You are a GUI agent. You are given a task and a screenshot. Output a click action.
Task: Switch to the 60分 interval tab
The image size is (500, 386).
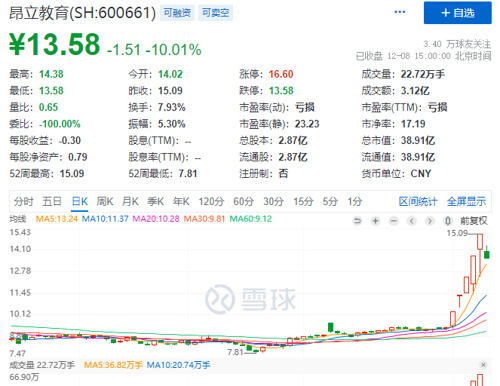(x=244, y=201)
